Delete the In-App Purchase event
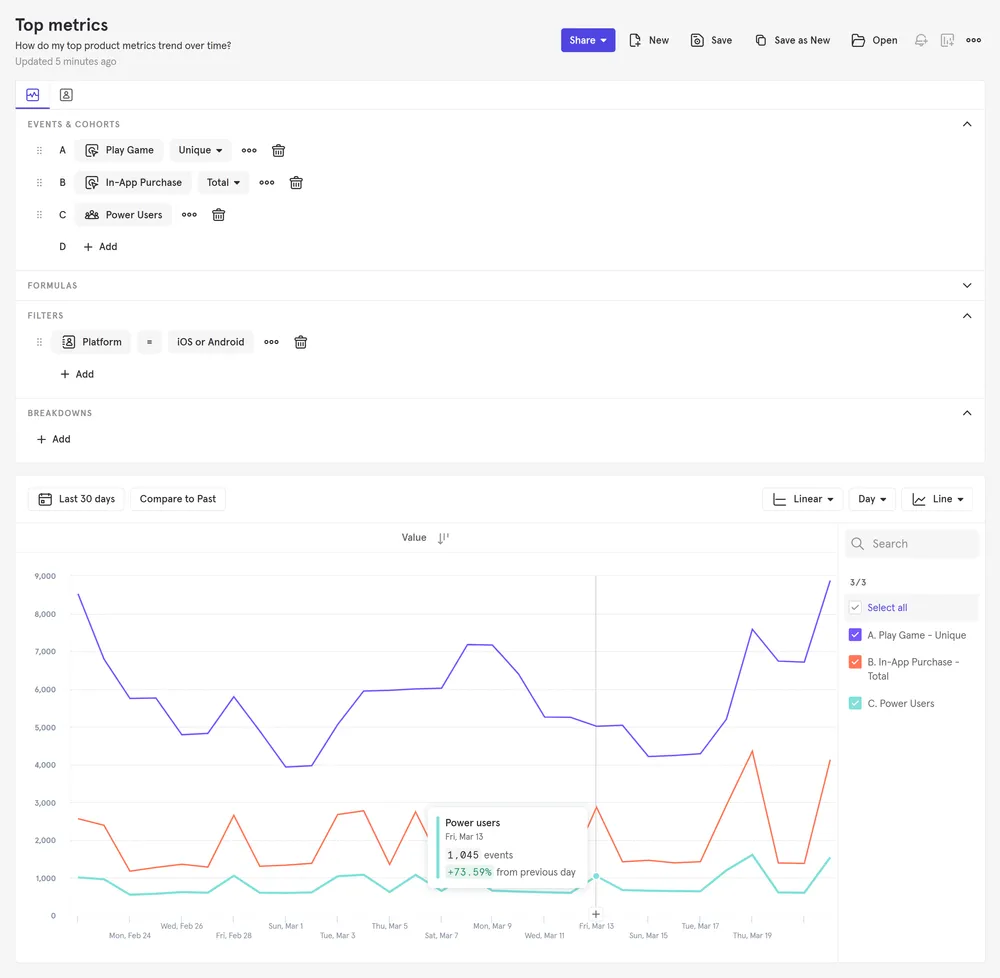The image size is (1000, 978). tap(296, 183)
